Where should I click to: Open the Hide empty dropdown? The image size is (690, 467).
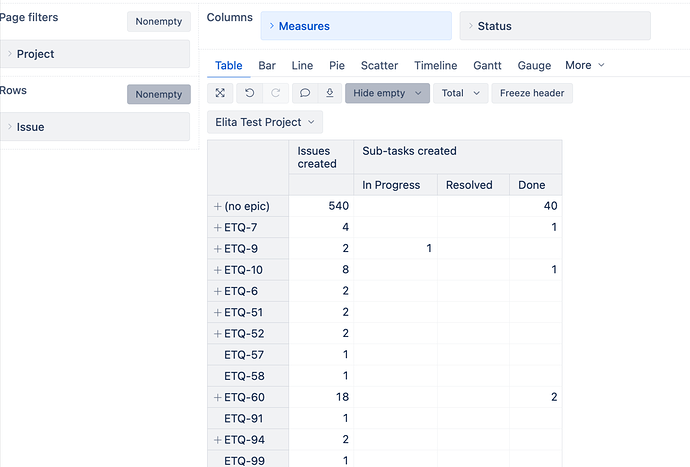(387, 93)
